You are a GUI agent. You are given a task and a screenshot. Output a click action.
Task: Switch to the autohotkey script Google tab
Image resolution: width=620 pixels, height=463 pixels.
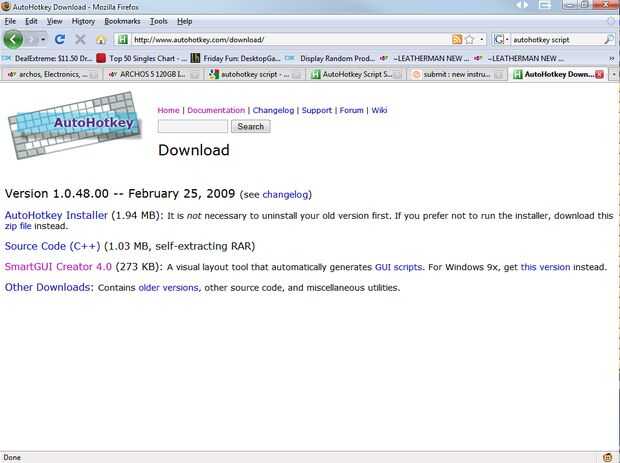coord(255,74)
